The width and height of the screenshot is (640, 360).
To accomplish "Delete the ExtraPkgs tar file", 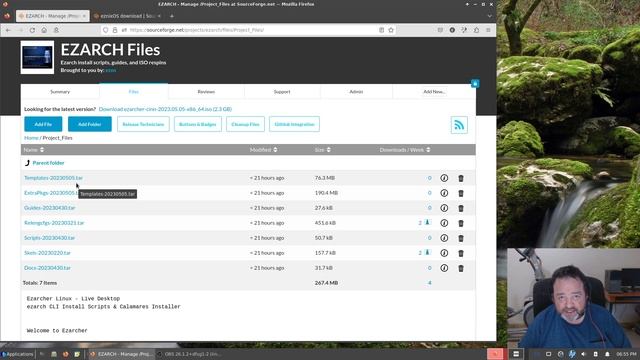I will click(x=461, y=193).
